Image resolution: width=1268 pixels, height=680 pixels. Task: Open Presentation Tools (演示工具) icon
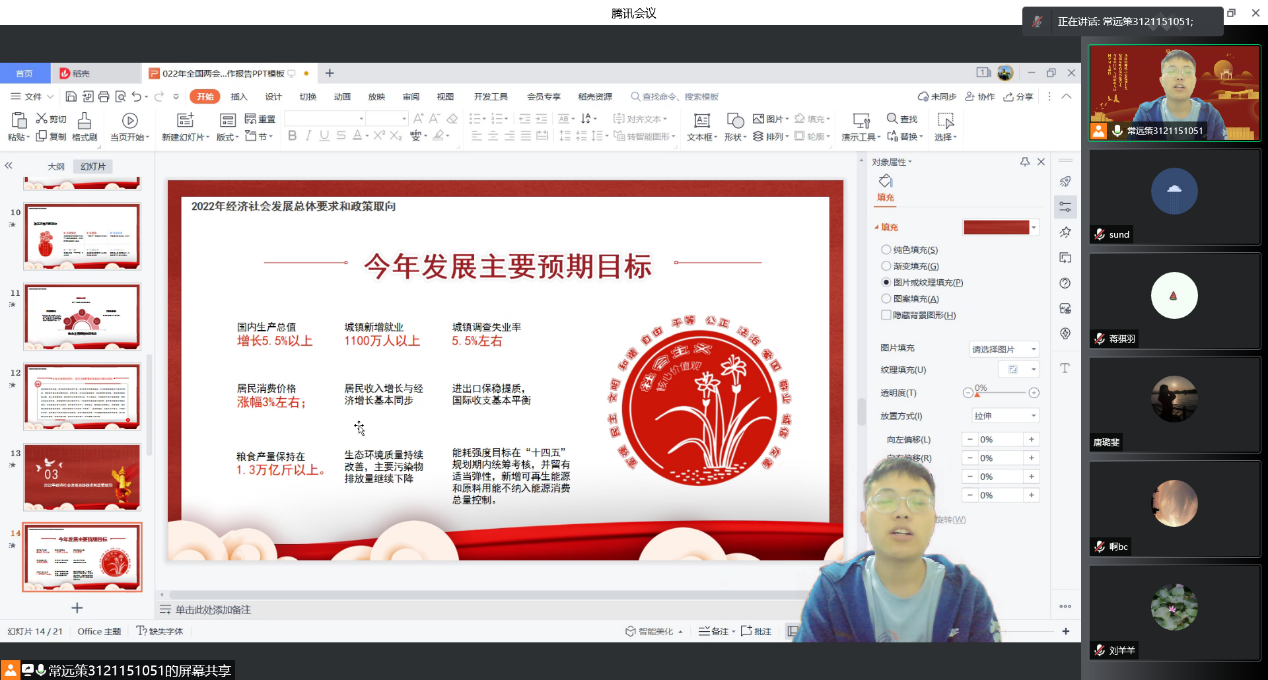(860, 121)
